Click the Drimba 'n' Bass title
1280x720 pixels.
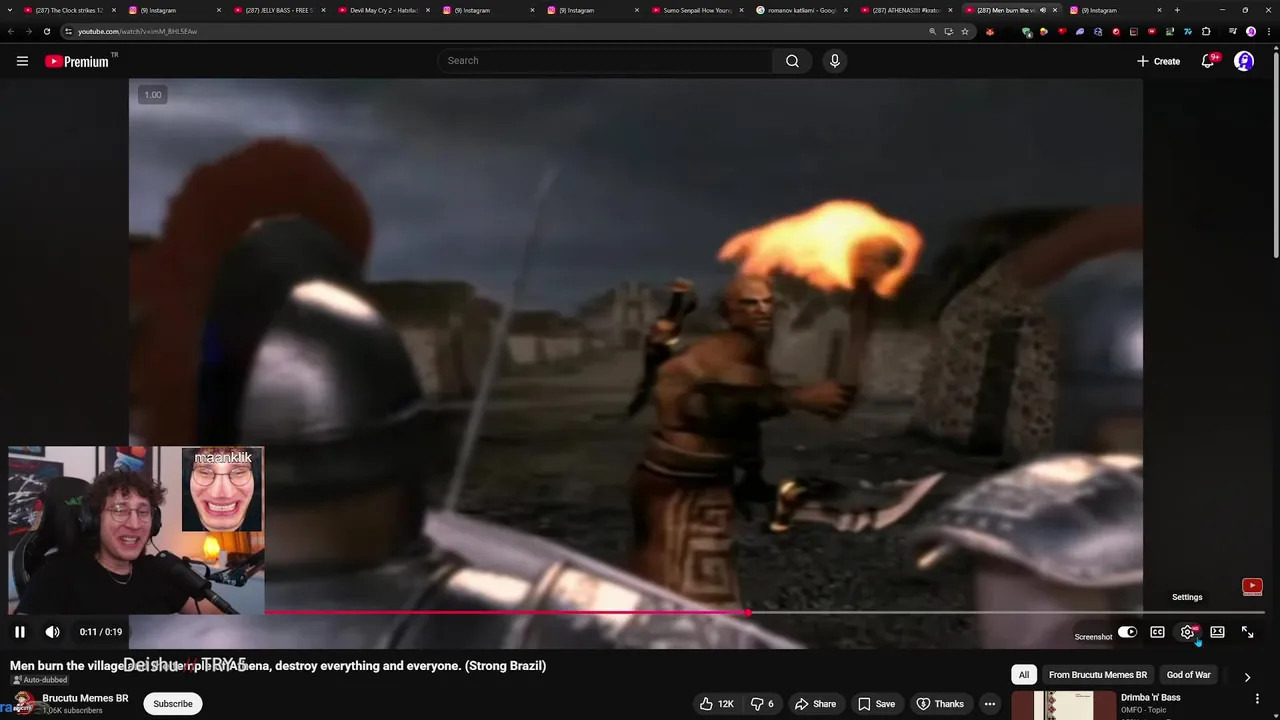[x=1150, y=697]
